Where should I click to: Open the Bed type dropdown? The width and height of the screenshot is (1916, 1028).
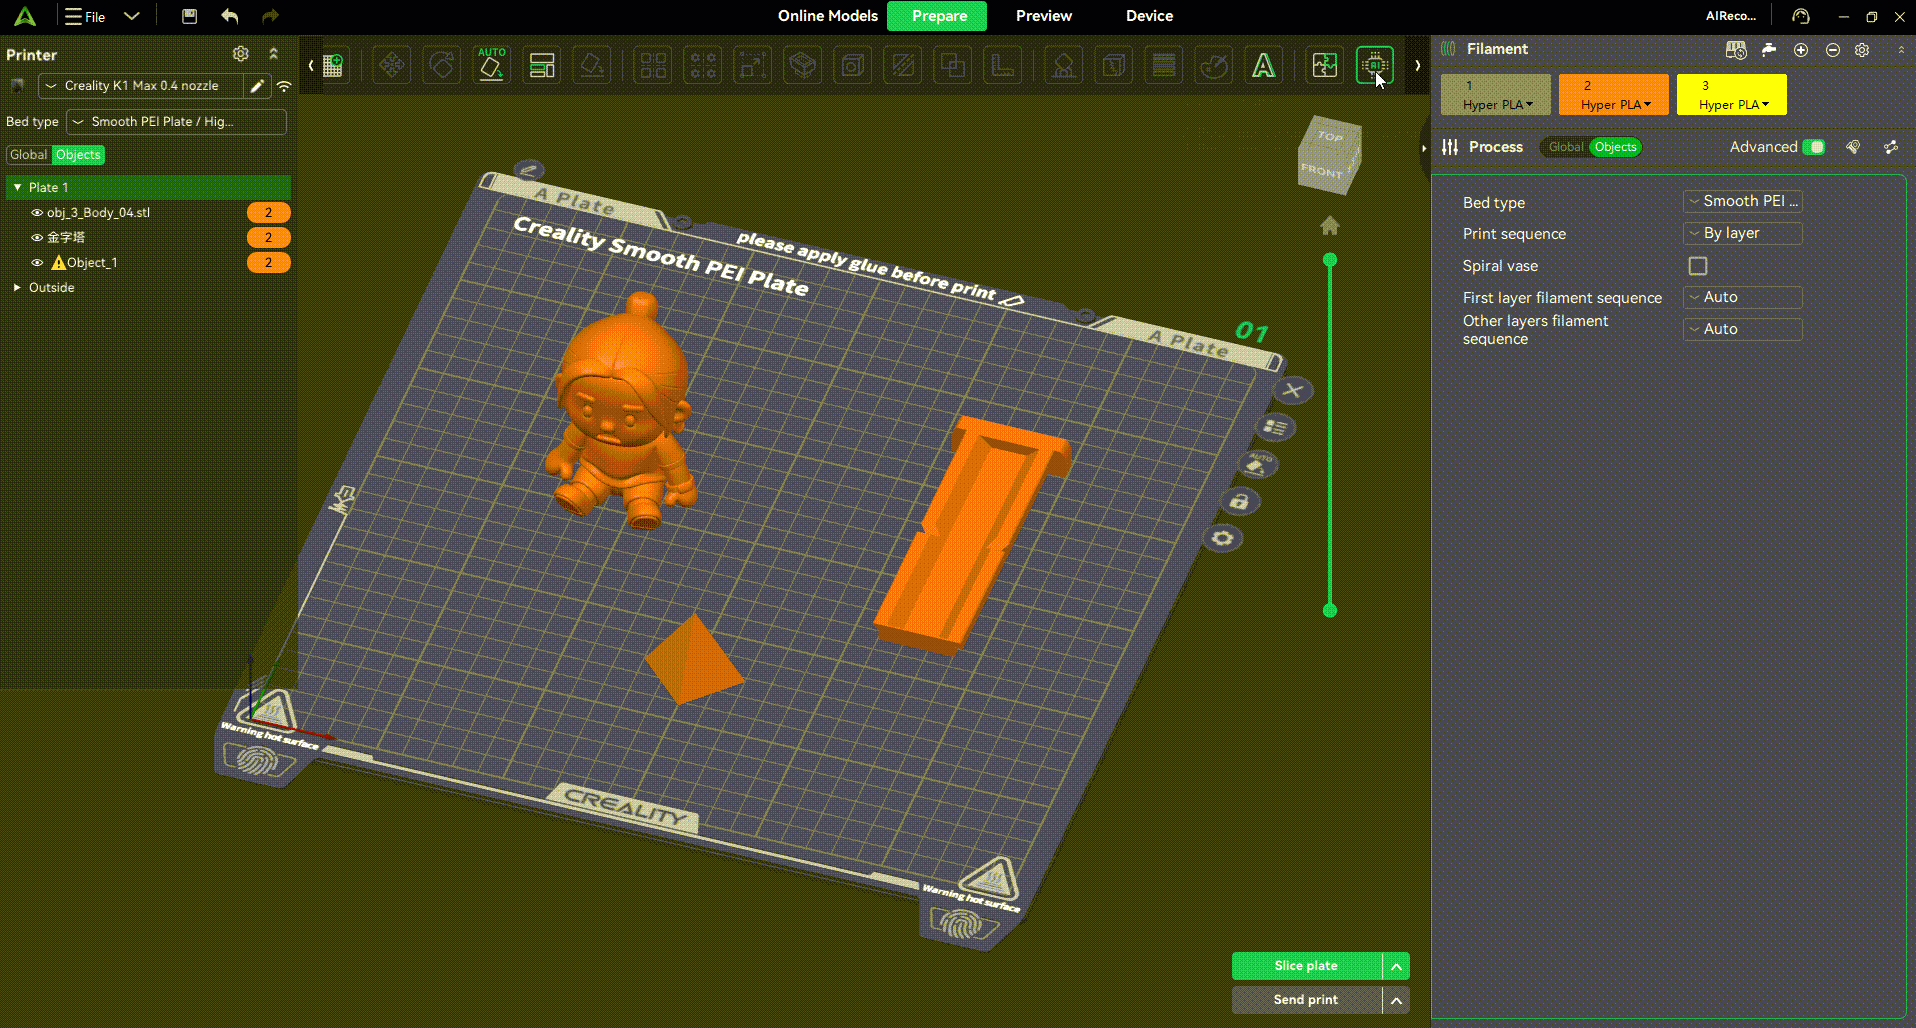coord(1742,201)
